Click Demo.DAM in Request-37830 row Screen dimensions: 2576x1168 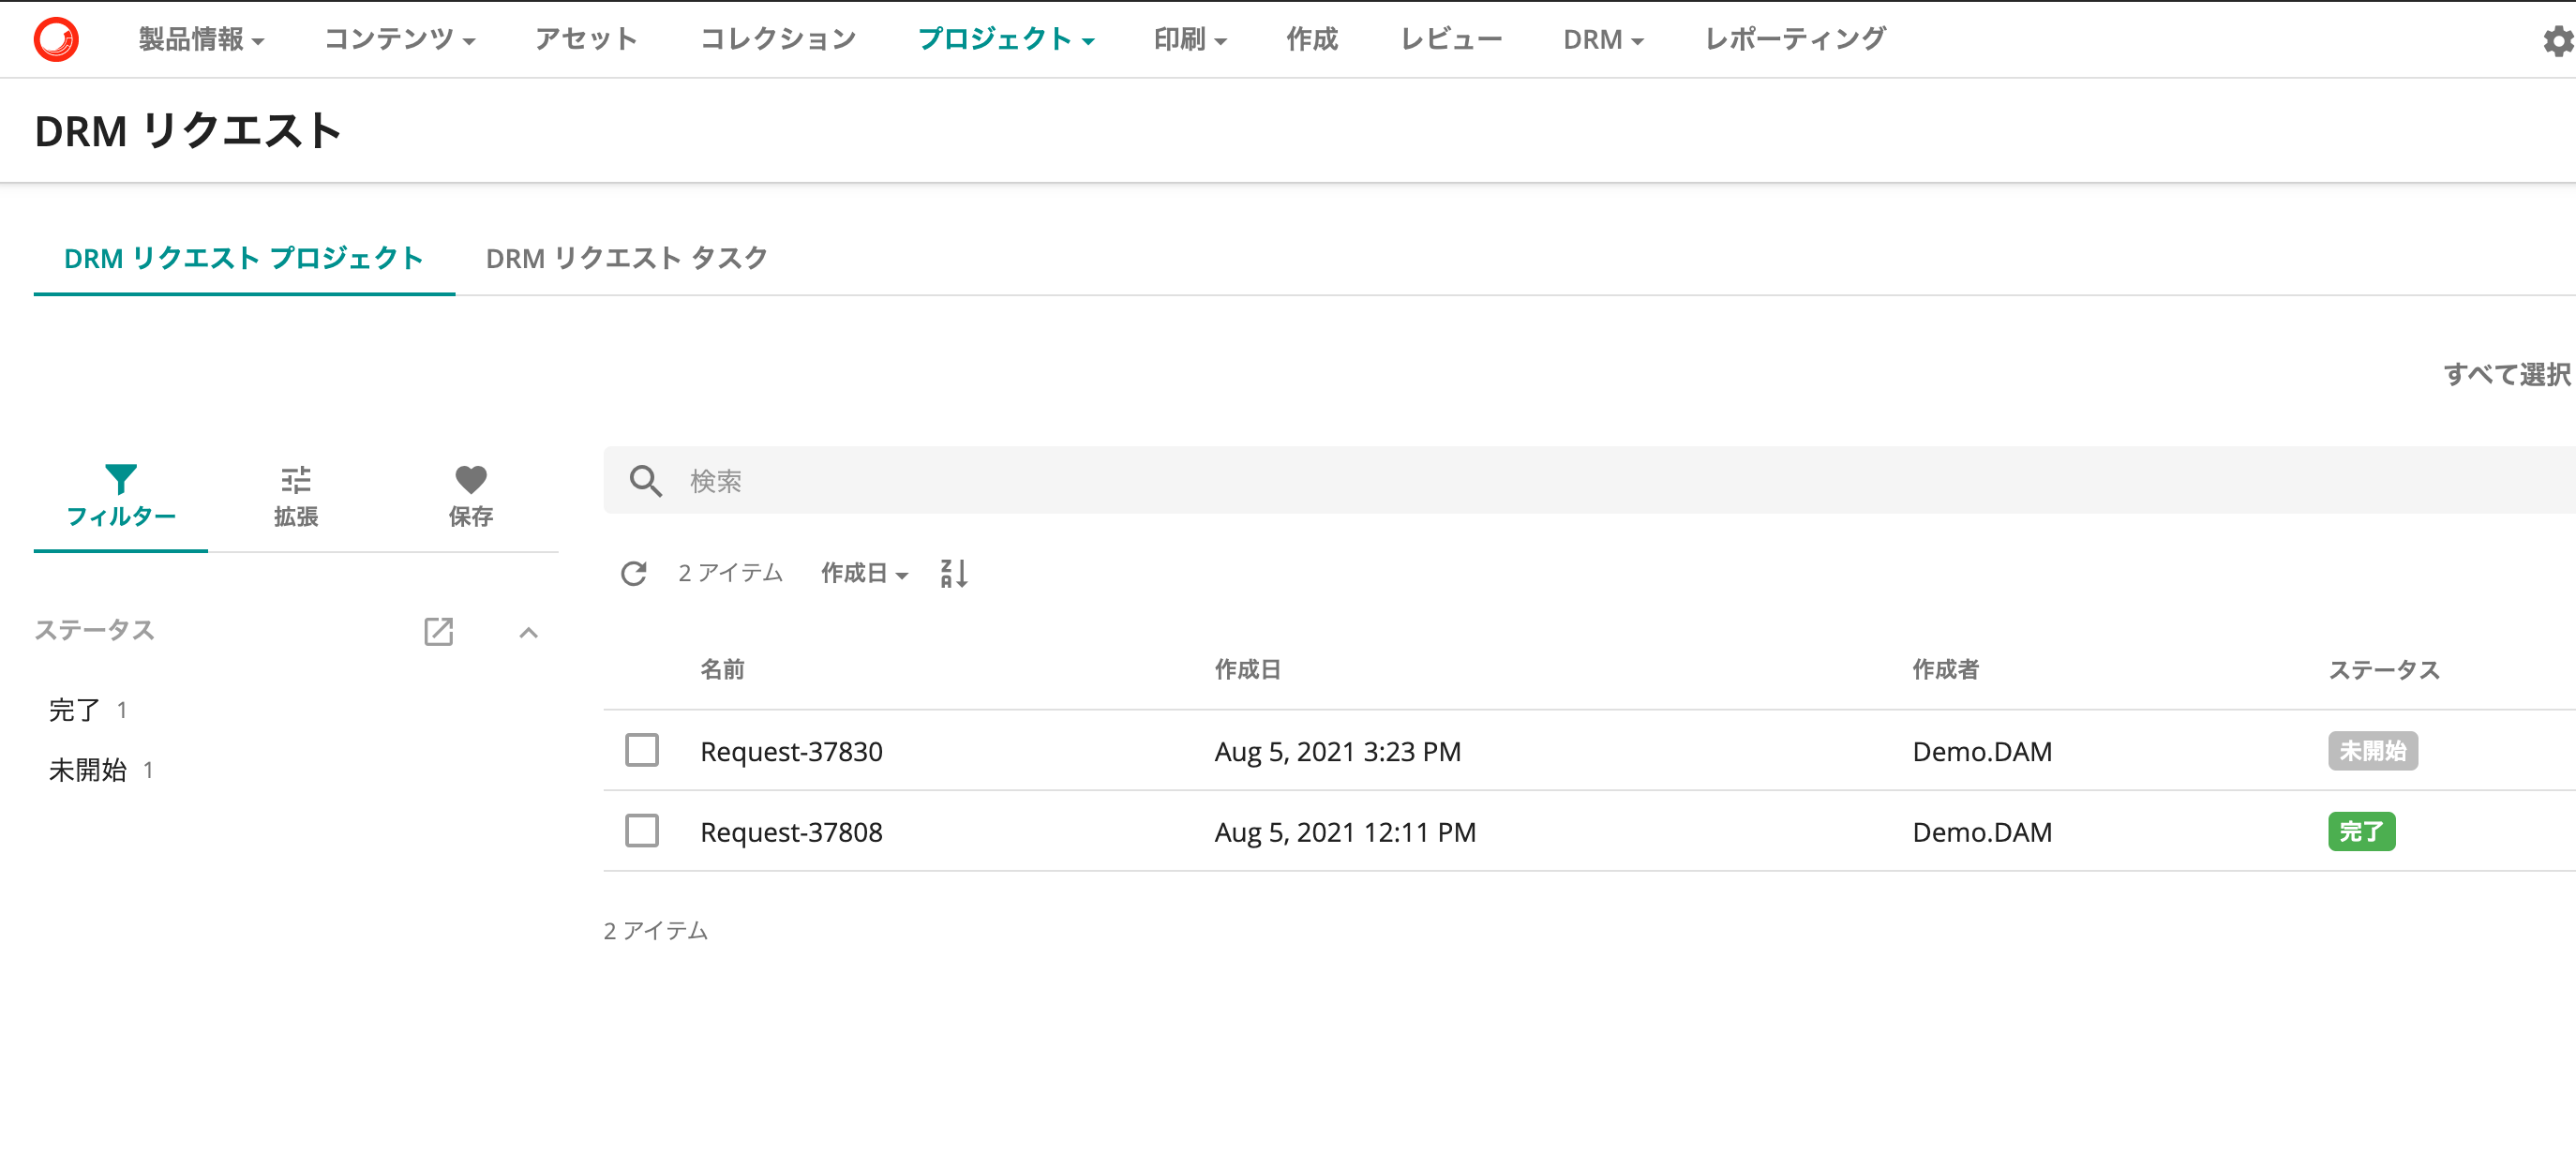(1982, 751)
